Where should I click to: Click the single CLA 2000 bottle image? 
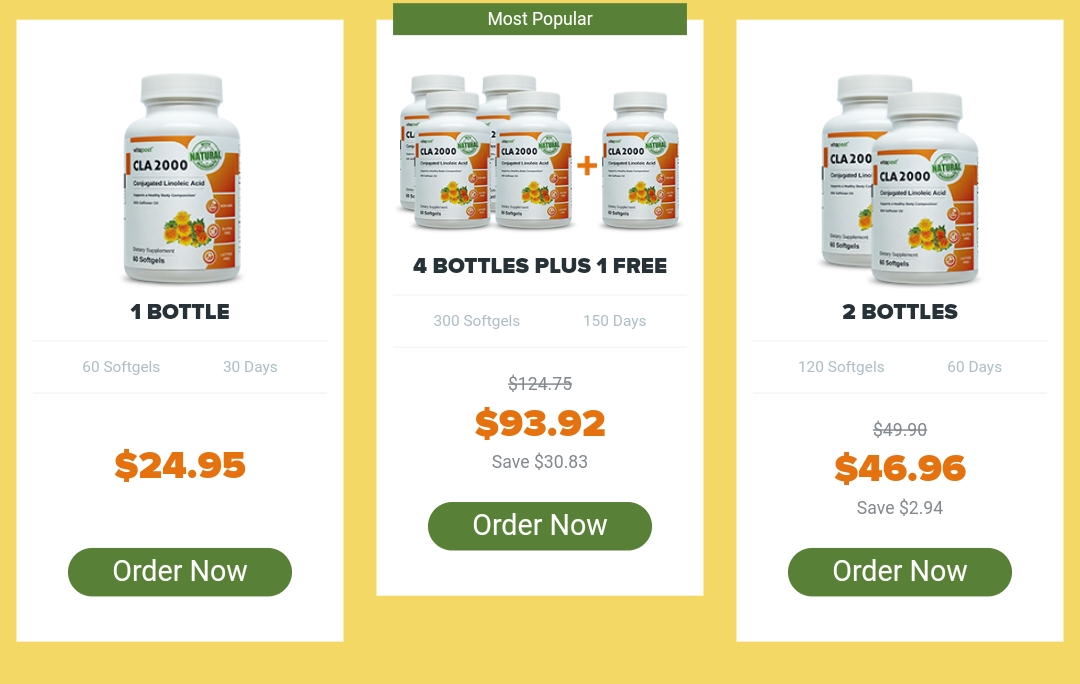point(182,179)
